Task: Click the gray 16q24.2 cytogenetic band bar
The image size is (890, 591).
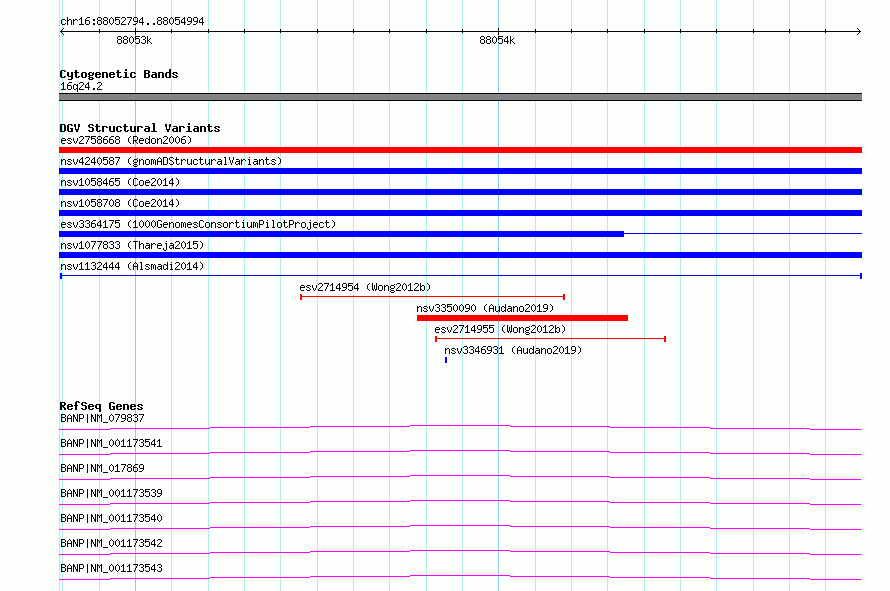Action: pyautogui.click(x=460, y=97)
